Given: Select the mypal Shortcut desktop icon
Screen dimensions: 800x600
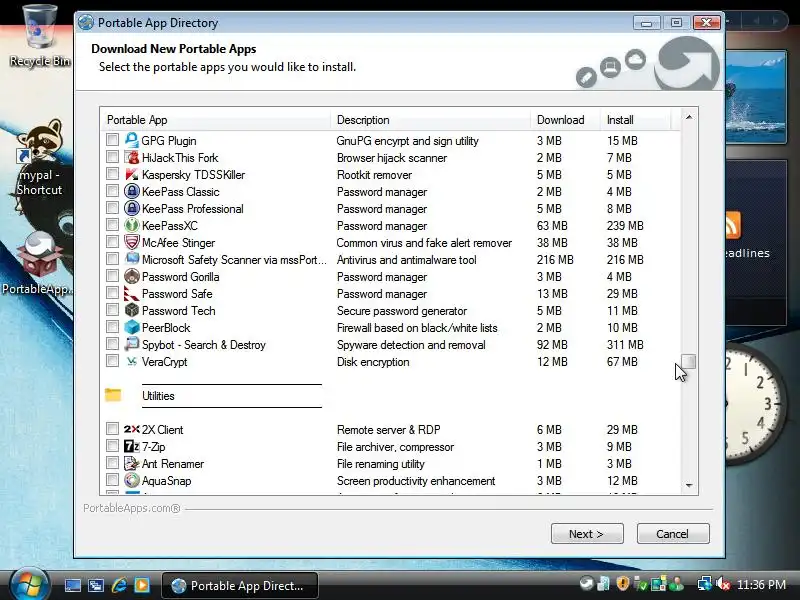Looking at the screenshot, I should (x=39, y=158).
